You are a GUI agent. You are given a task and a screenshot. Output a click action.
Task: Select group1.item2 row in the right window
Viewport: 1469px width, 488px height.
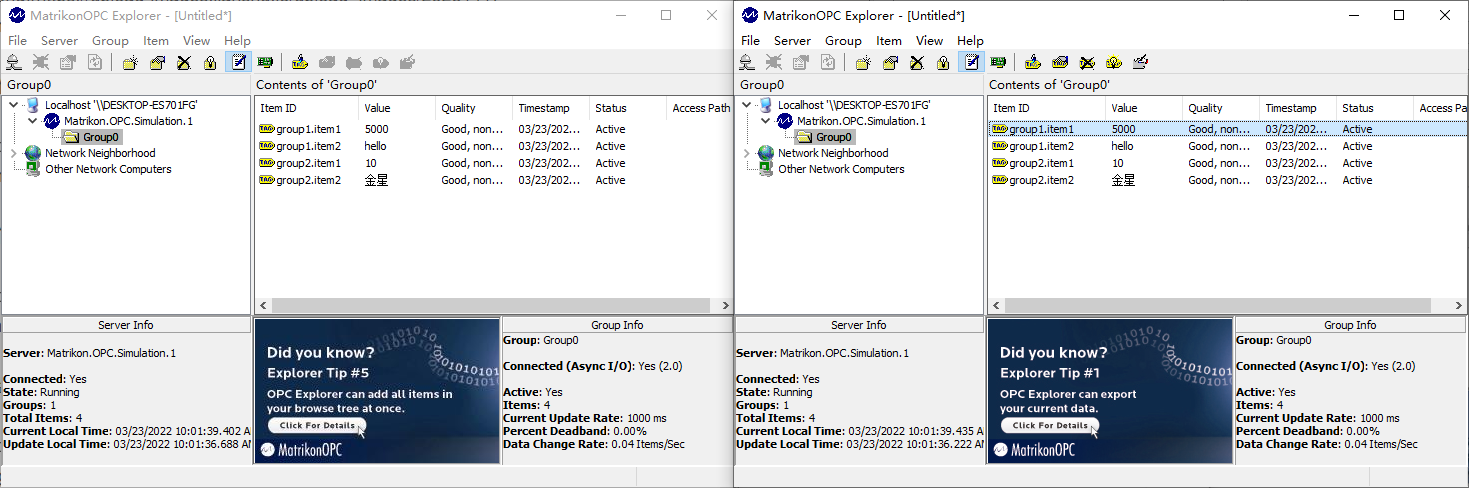(x=1227, y=146)
